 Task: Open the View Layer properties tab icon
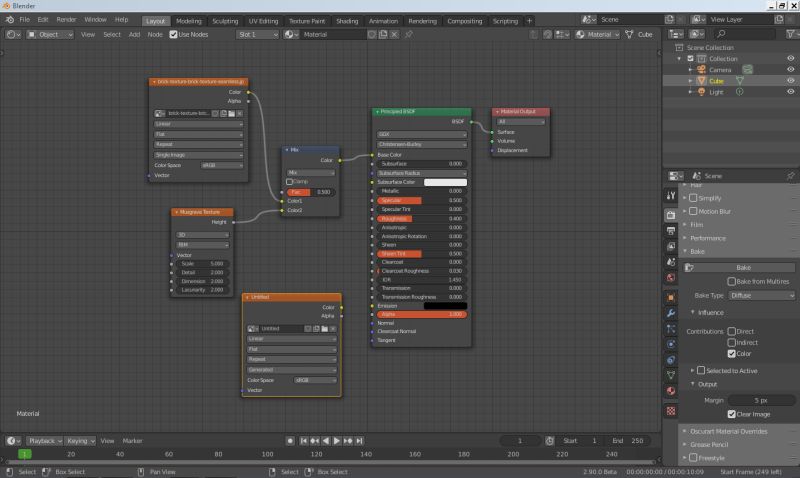671,246
